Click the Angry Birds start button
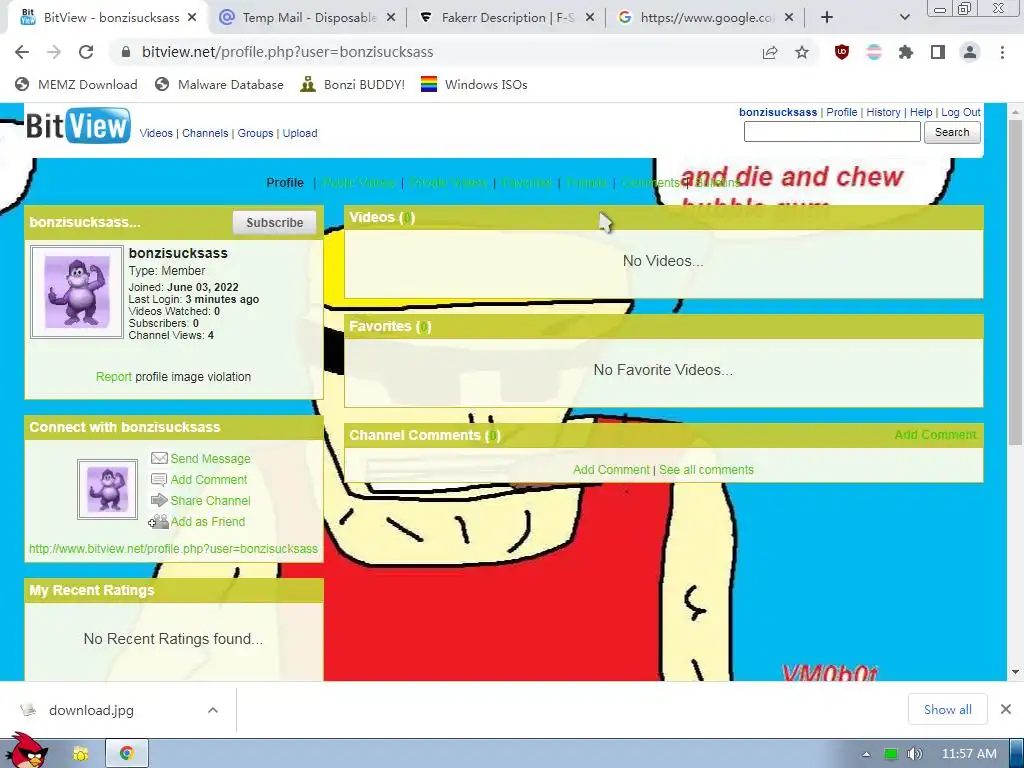The width and height of the screenshot is (1024, 768). tap(26, 751)
